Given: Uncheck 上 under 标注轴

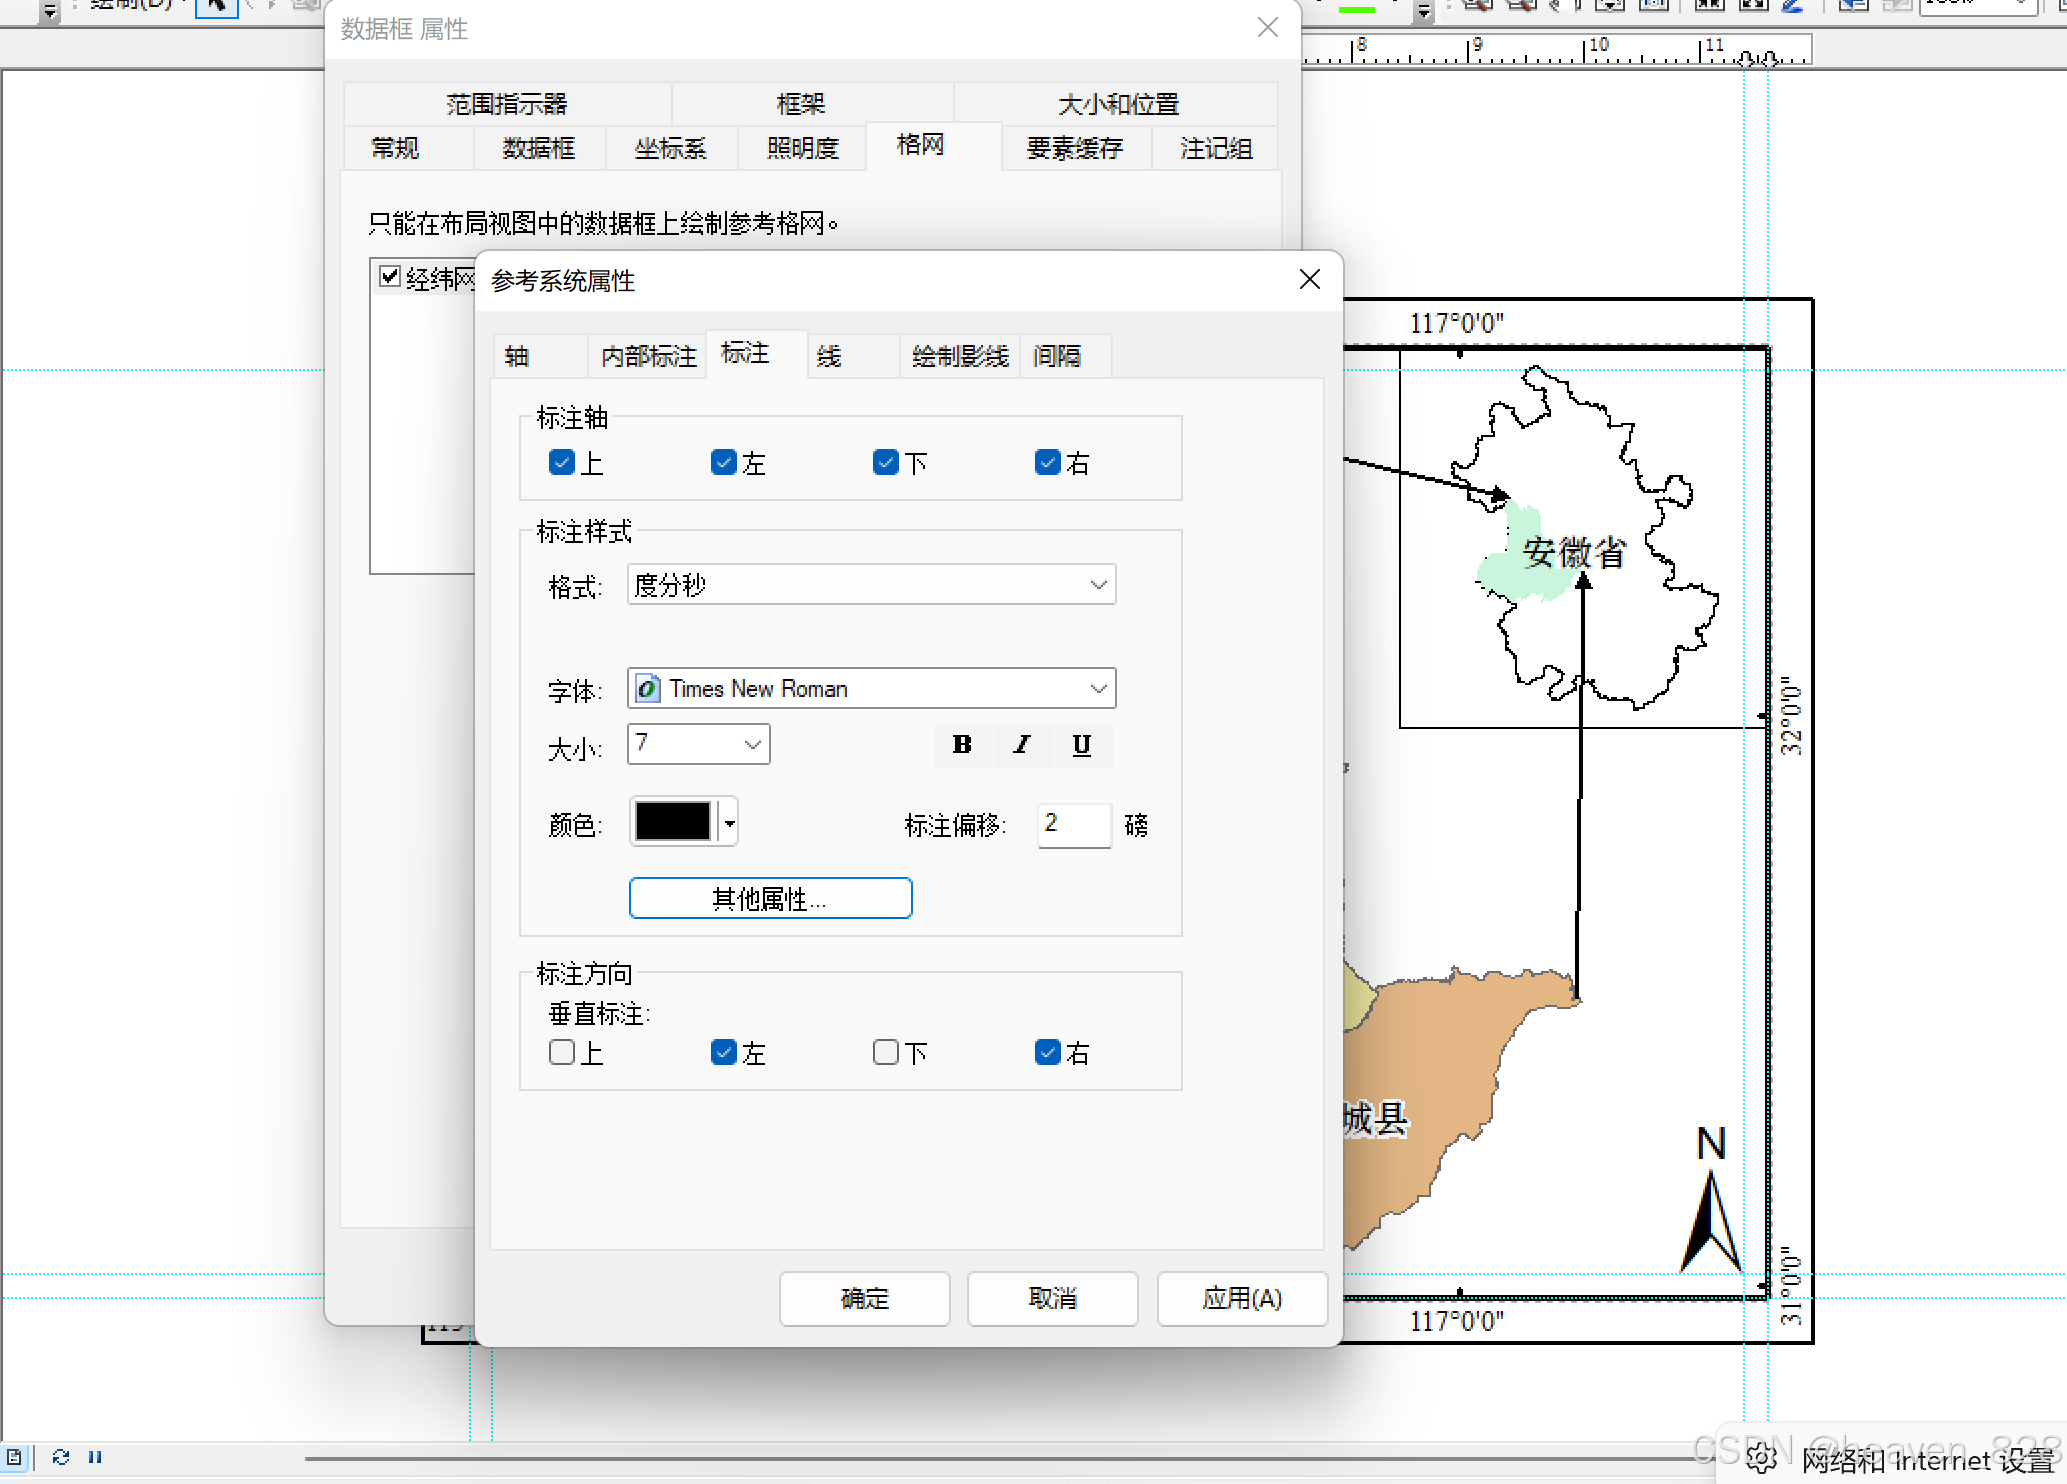Looking at the screenshot, I should 562,462.
